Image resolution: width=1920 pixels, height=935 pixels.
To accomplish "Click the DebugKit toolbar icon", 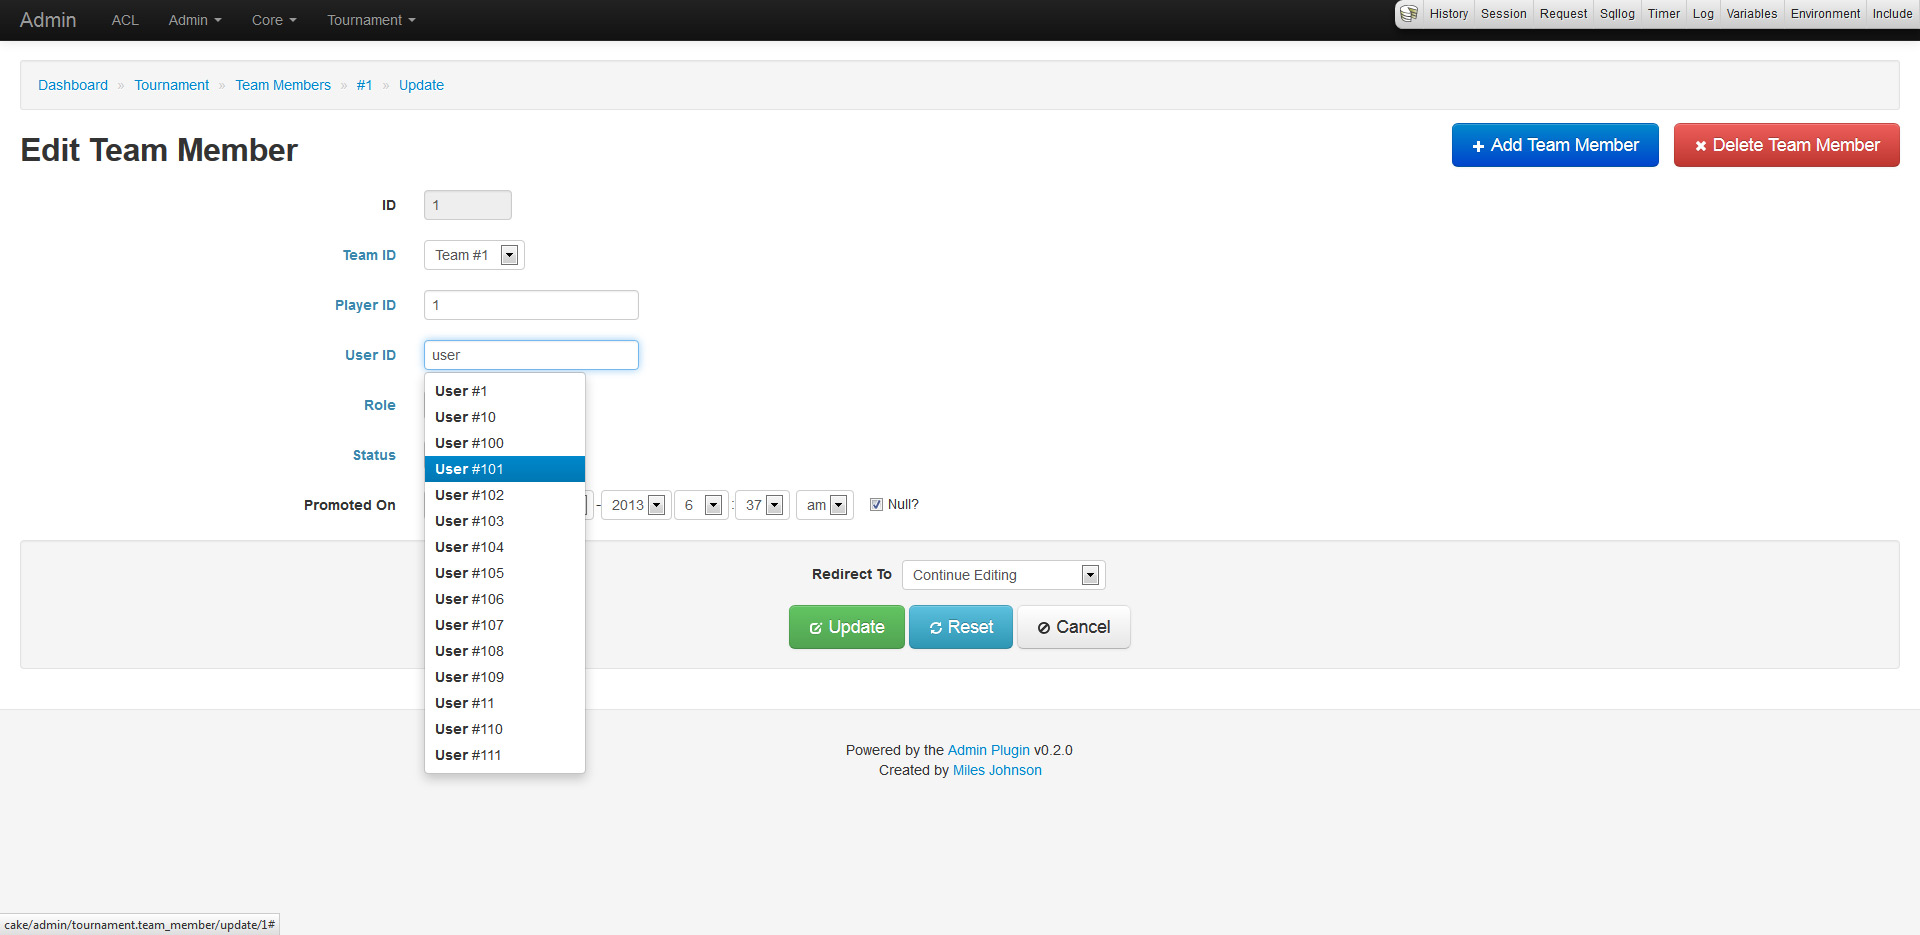I will point(1409,14).
